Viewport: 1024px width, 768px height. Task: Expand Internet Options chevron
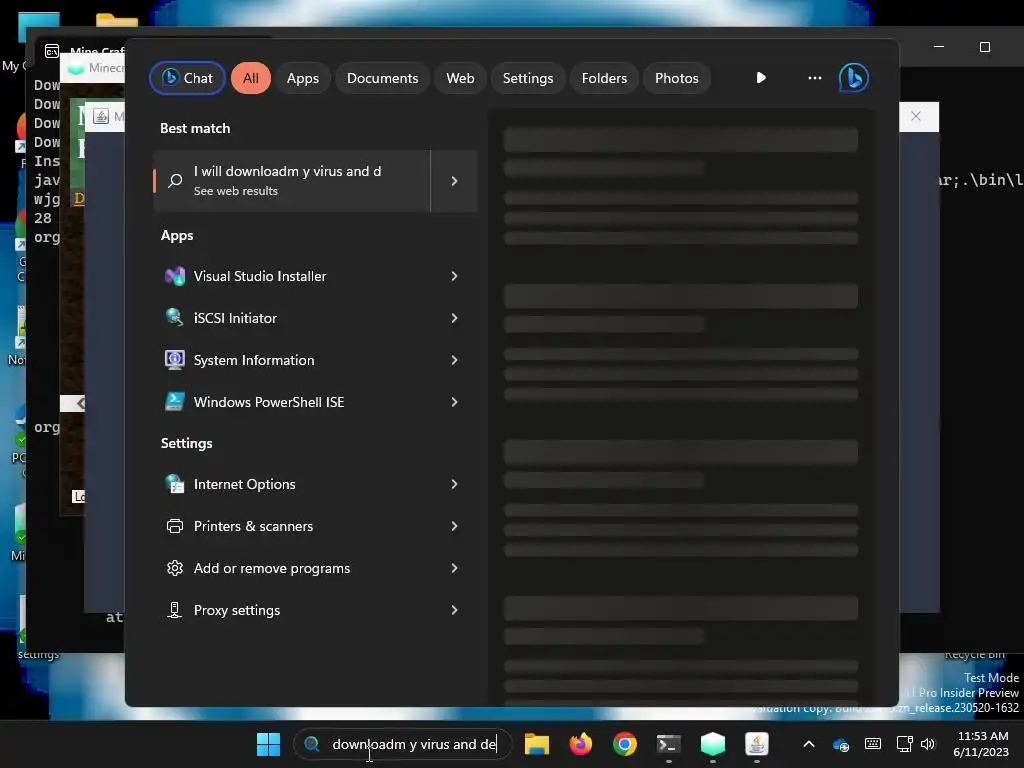(x=455, y=484)
